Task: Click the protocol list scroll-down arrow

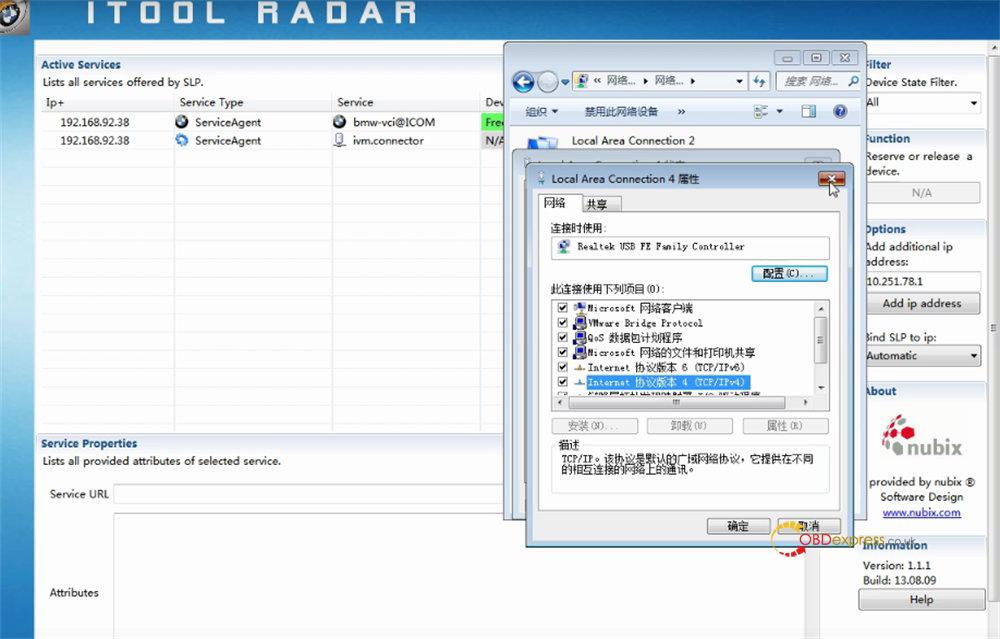Action: (821, 388)
